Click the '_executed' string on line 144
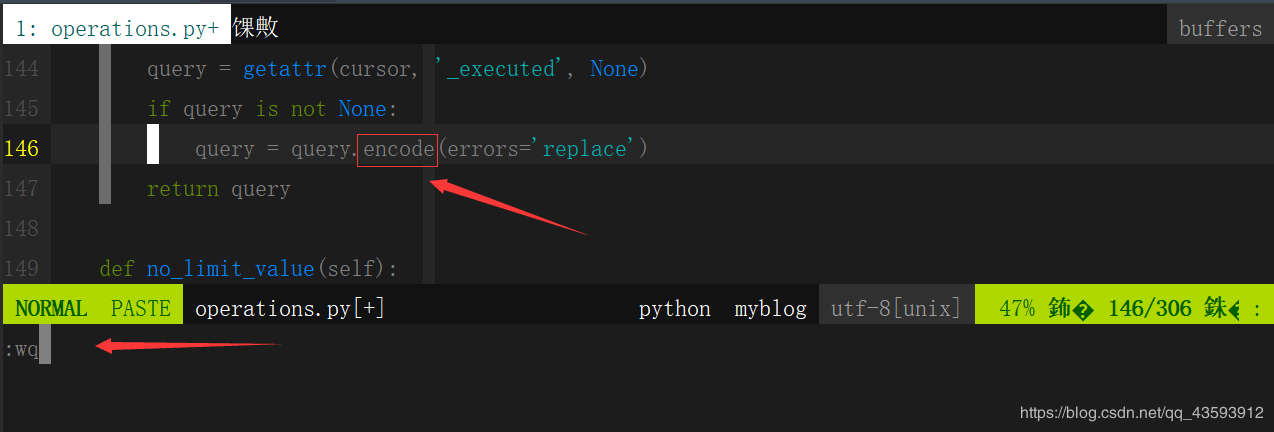This screenshot has height=432, width=1274. click(x=499, y=69)
